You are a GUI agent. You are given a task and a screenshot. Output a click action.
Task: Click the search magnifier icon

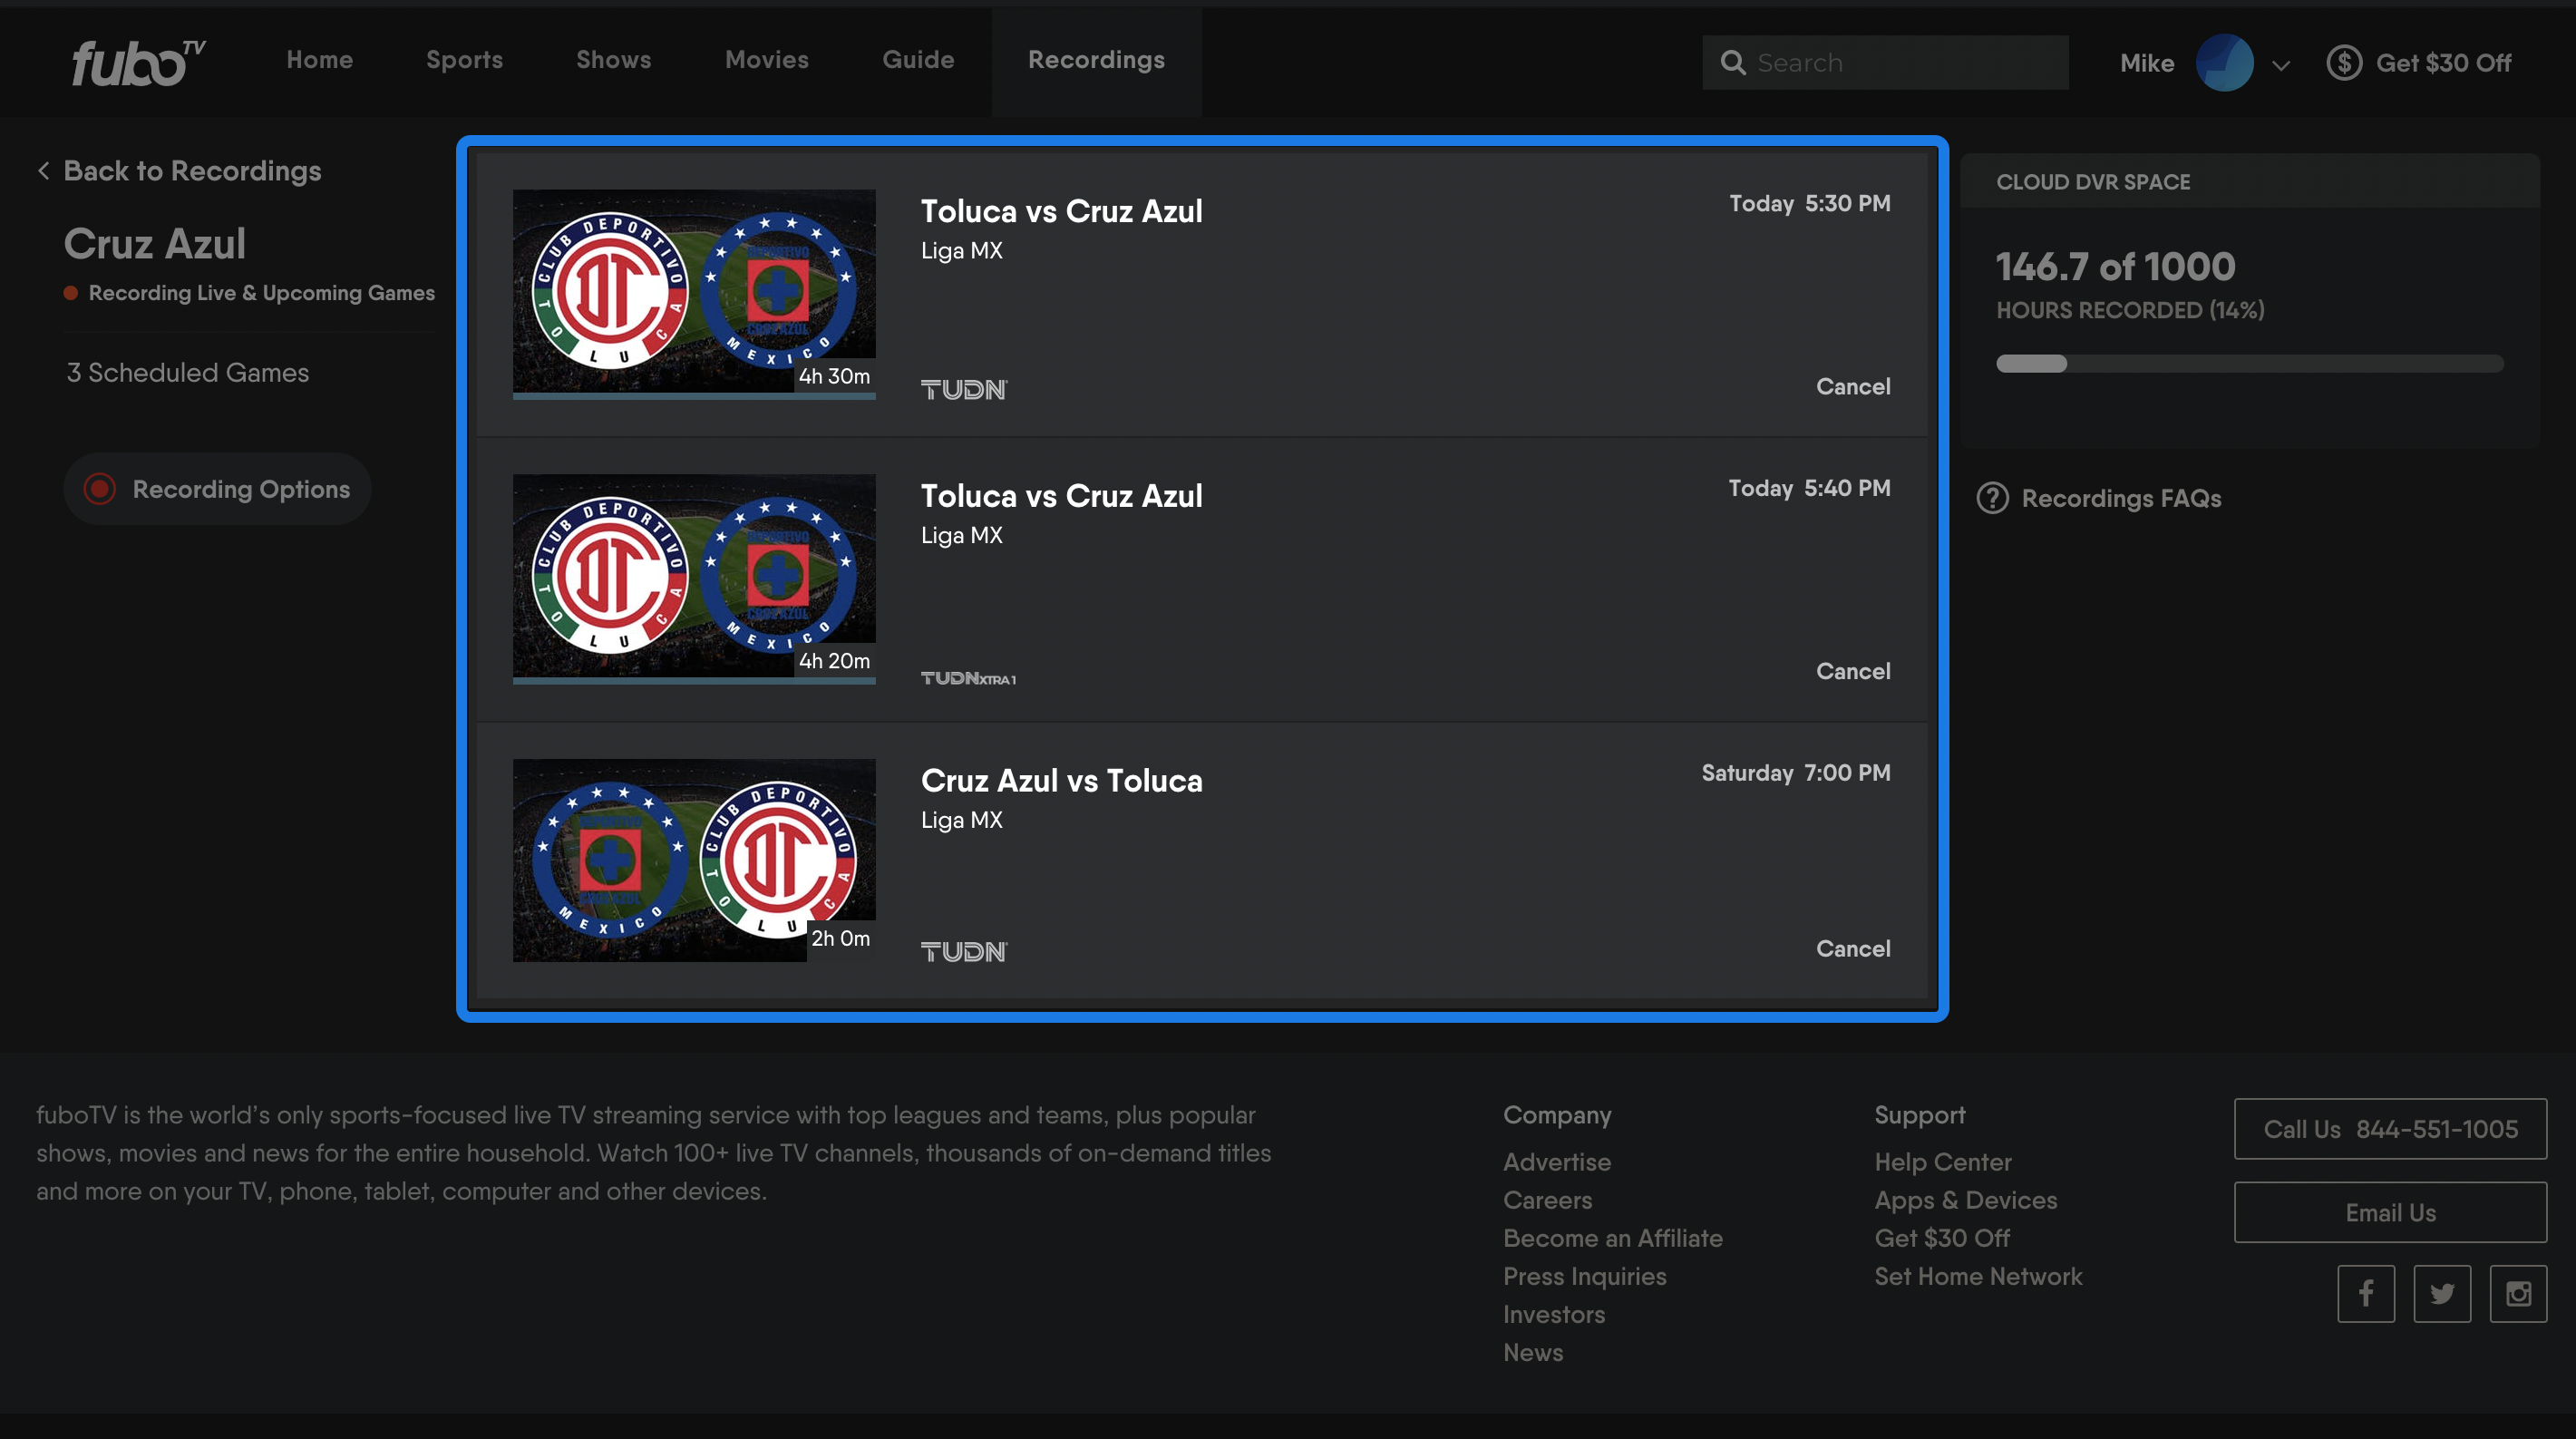tap(1732, 63)
